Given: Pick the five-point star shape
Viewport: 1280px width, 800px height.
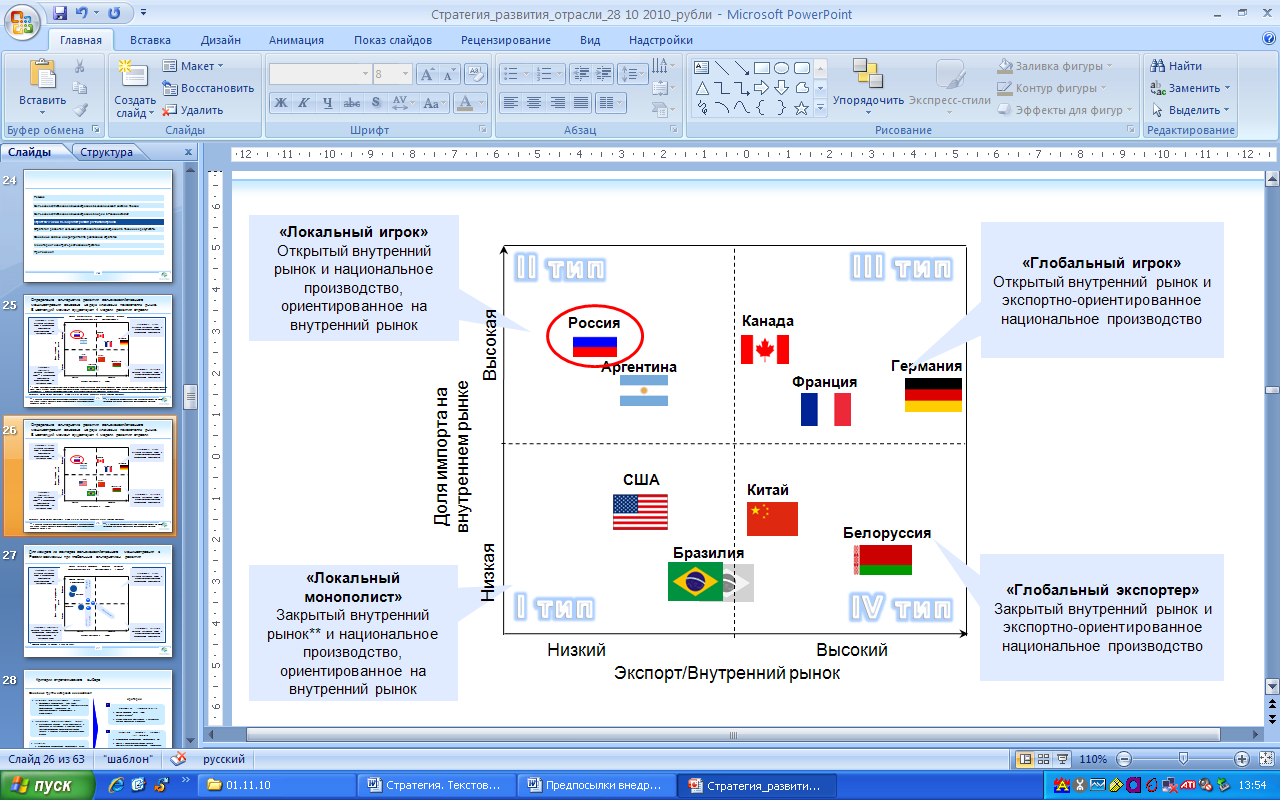Looking at the screenshot, I should [801, 108].
